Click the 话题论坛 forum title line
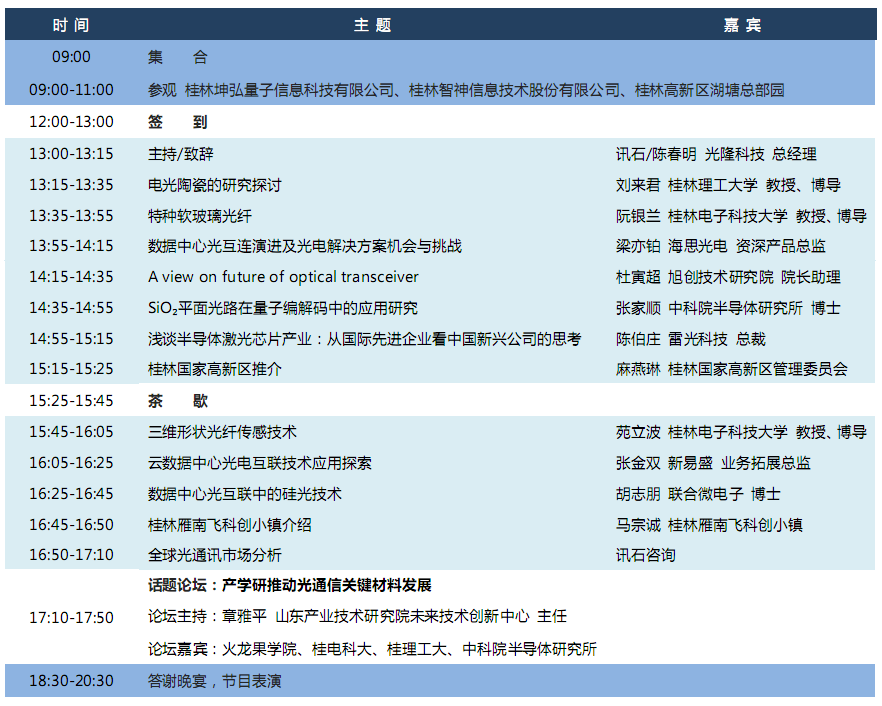 [x=290, y=585]
